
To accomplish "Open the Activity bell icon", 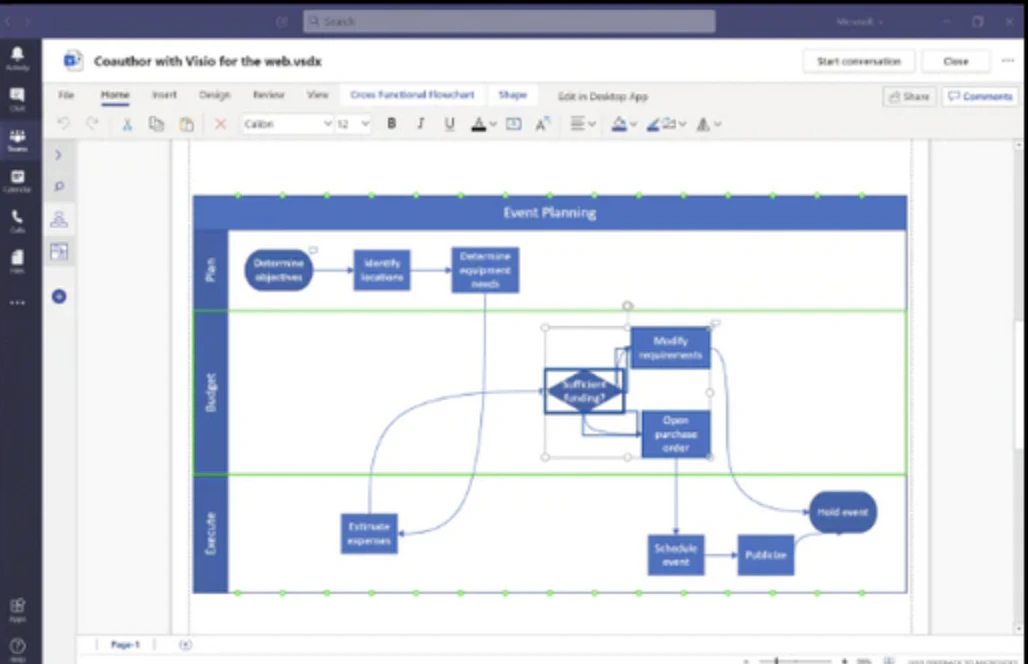I will point(17,58).
